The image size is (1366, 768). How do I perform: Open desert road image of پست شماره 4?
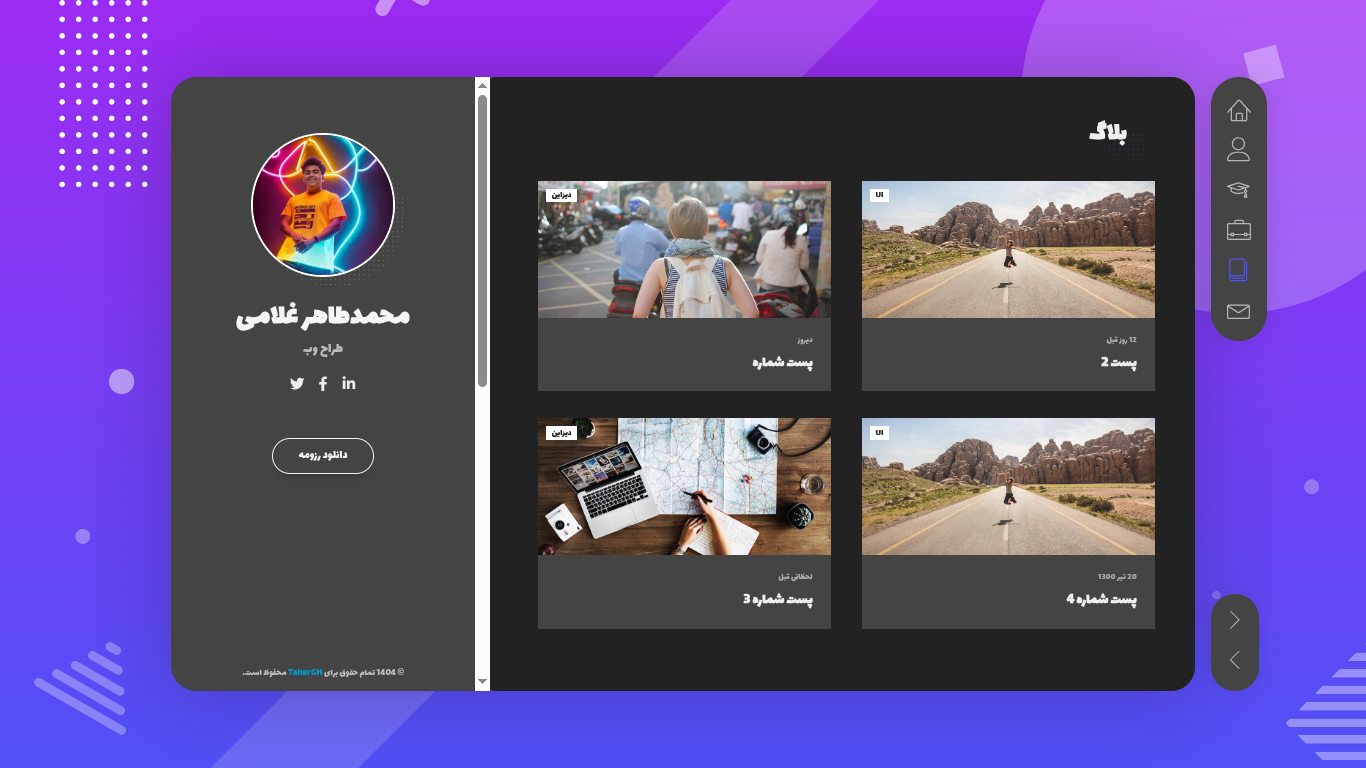(1008, 486)
